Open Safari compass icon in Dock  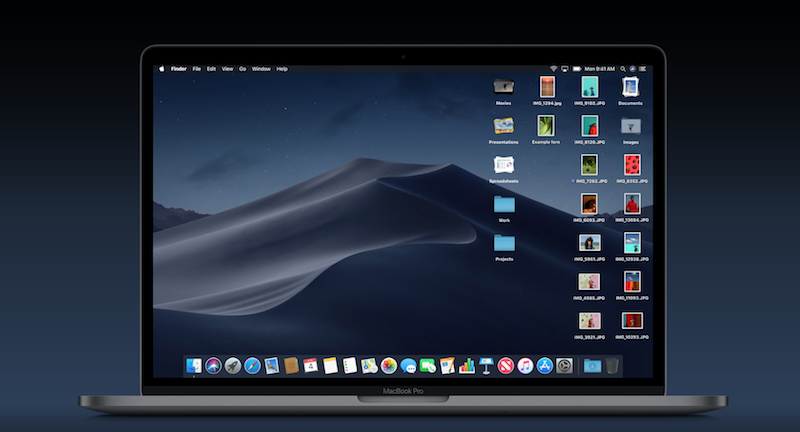(251, 366)
